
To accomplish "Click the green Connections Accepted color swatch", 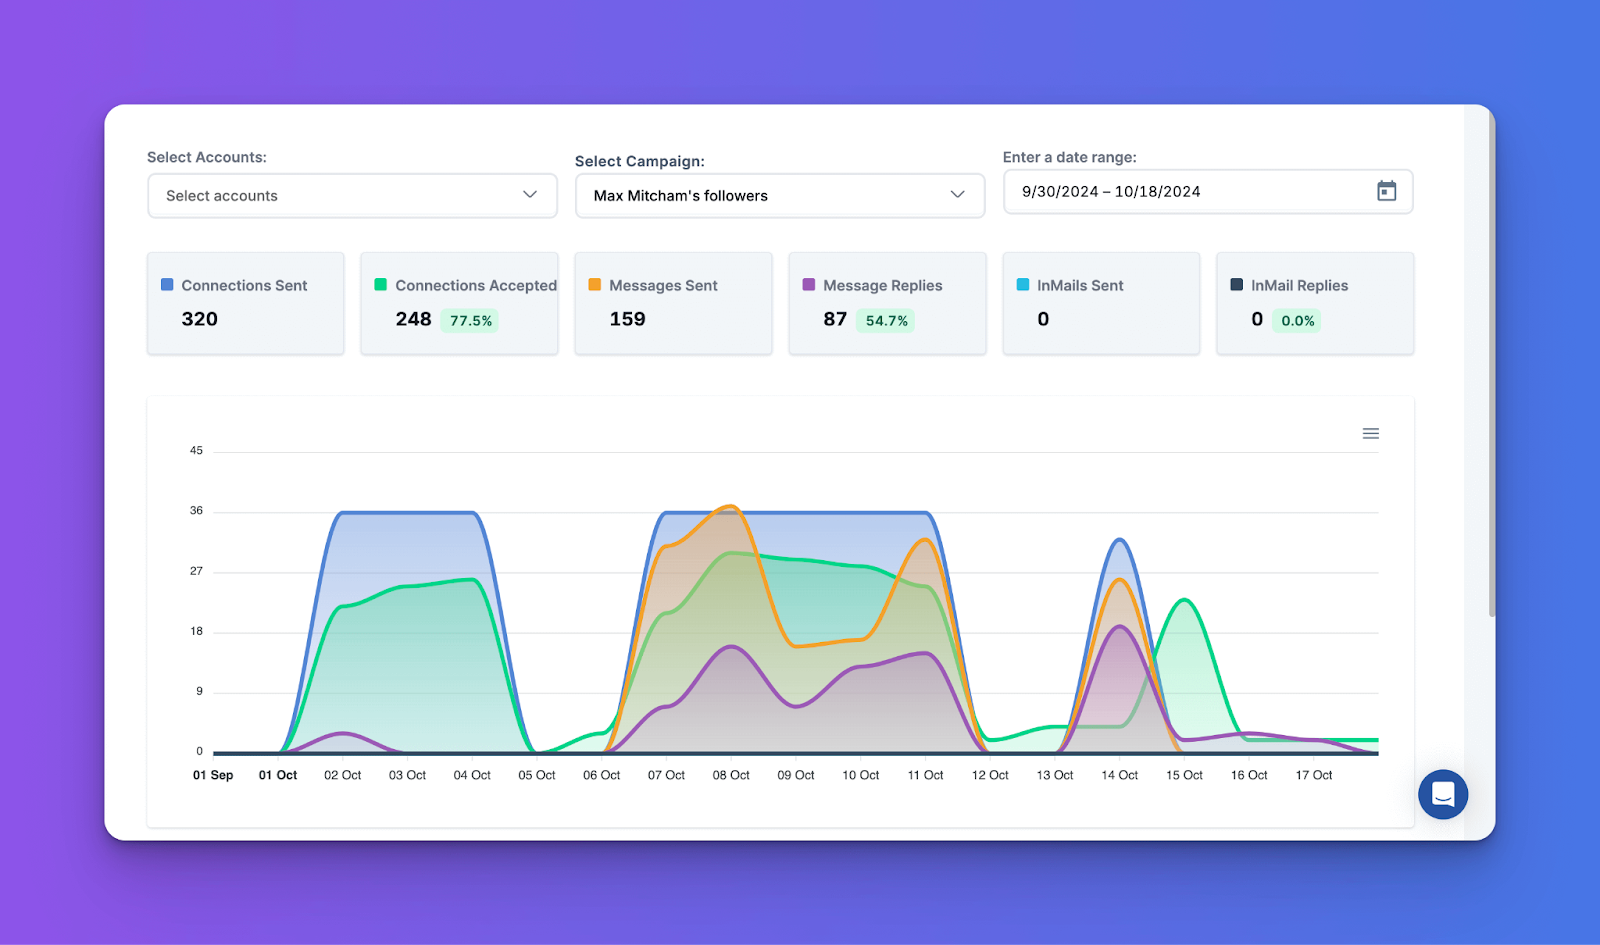I will [x=381, y=285].
